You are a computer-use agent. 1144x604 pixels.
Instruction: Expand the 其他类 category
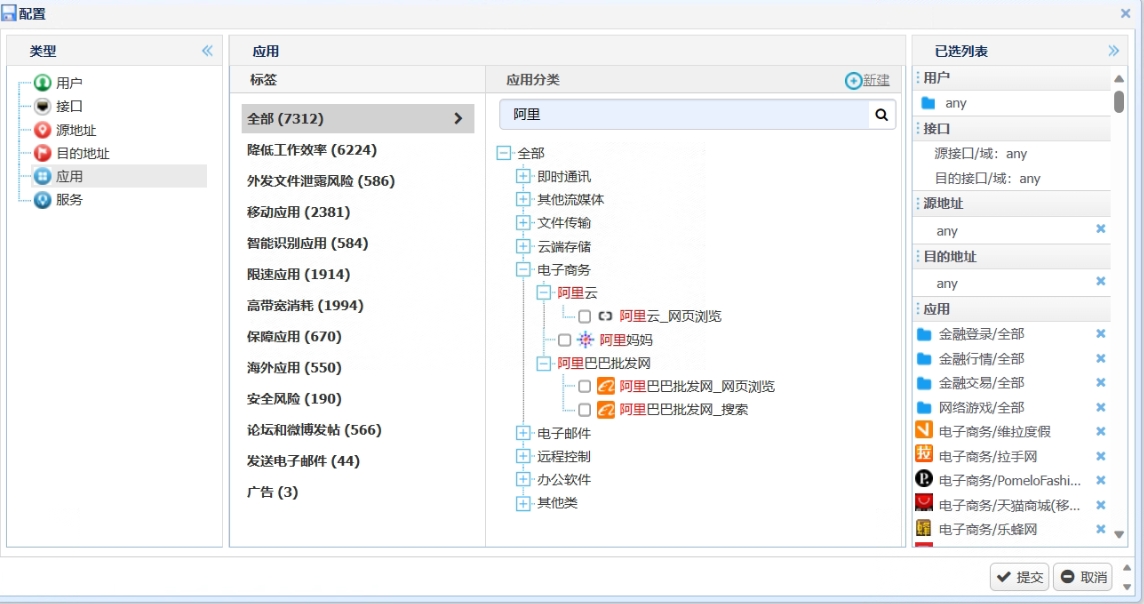pos(523,503)
